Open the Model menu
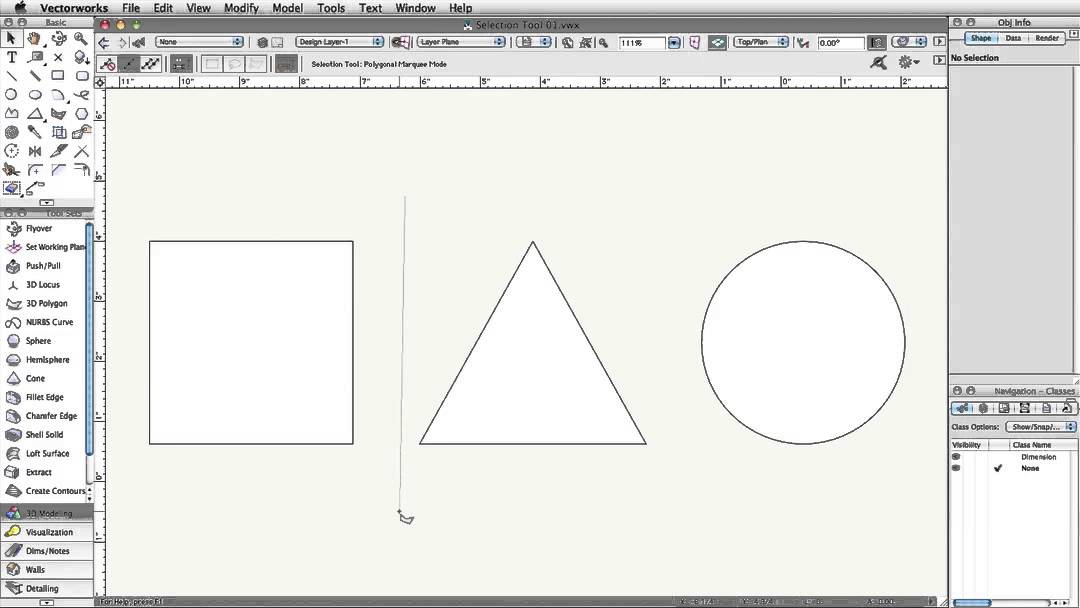 coord(287,8)
